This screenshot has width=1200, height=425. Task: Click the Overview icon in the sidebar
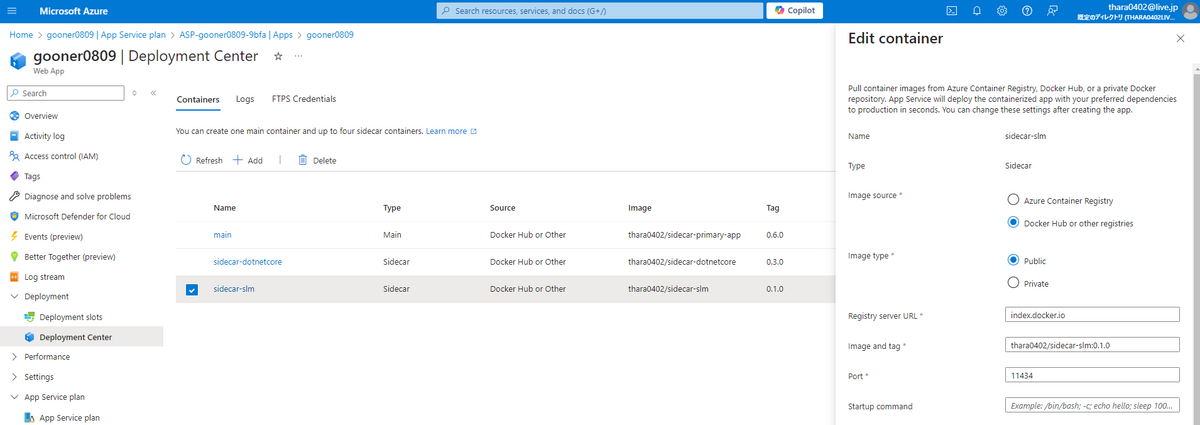tap(14, 116)
